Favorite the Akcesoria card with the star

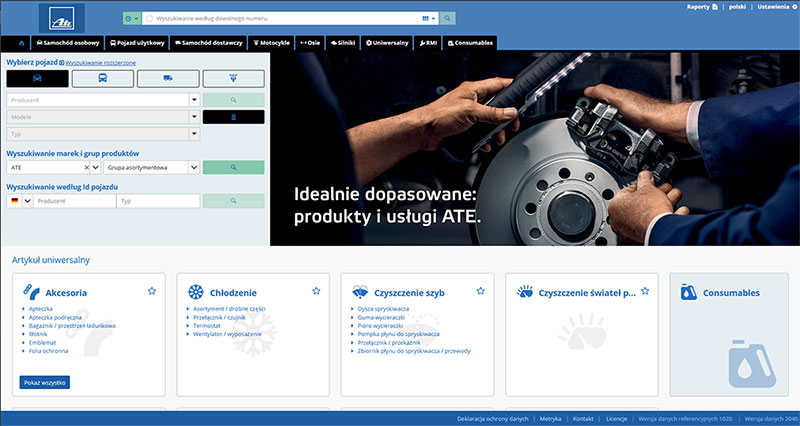[152, 291]
